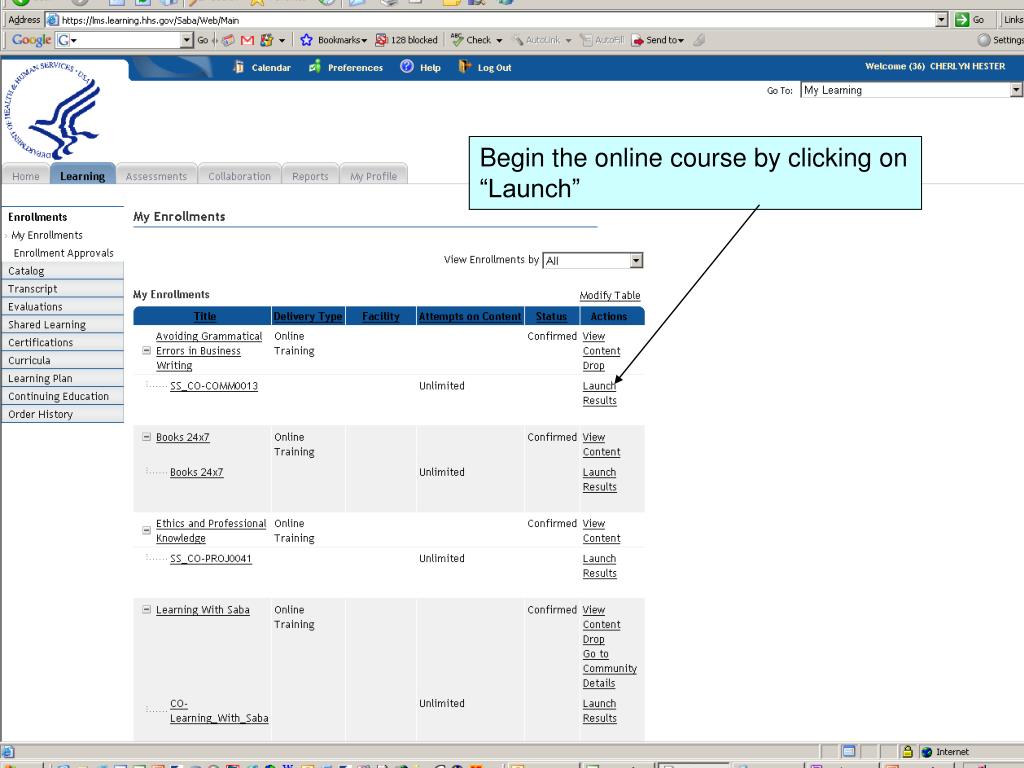The image size is (1024, 768).
Task: Switch to the My Profile tab
Action: pyautogui.click(x=373, y=176)
